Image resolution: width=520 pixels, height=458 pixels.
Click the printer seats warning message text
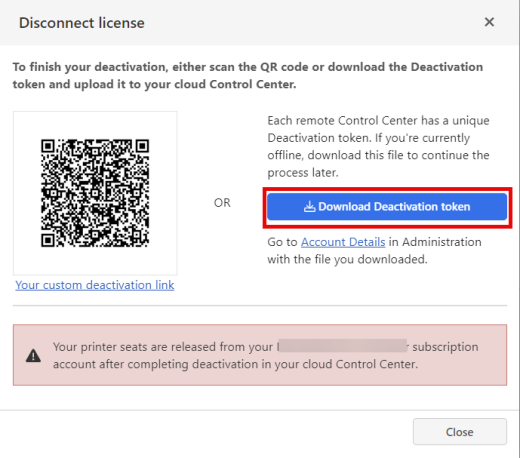(x=265, y=355)
